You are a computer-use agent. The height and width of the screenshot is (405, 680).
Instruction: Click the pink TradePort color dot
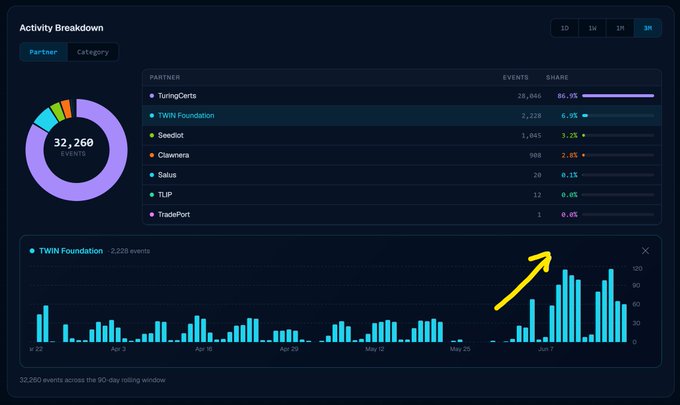(152, 215)
